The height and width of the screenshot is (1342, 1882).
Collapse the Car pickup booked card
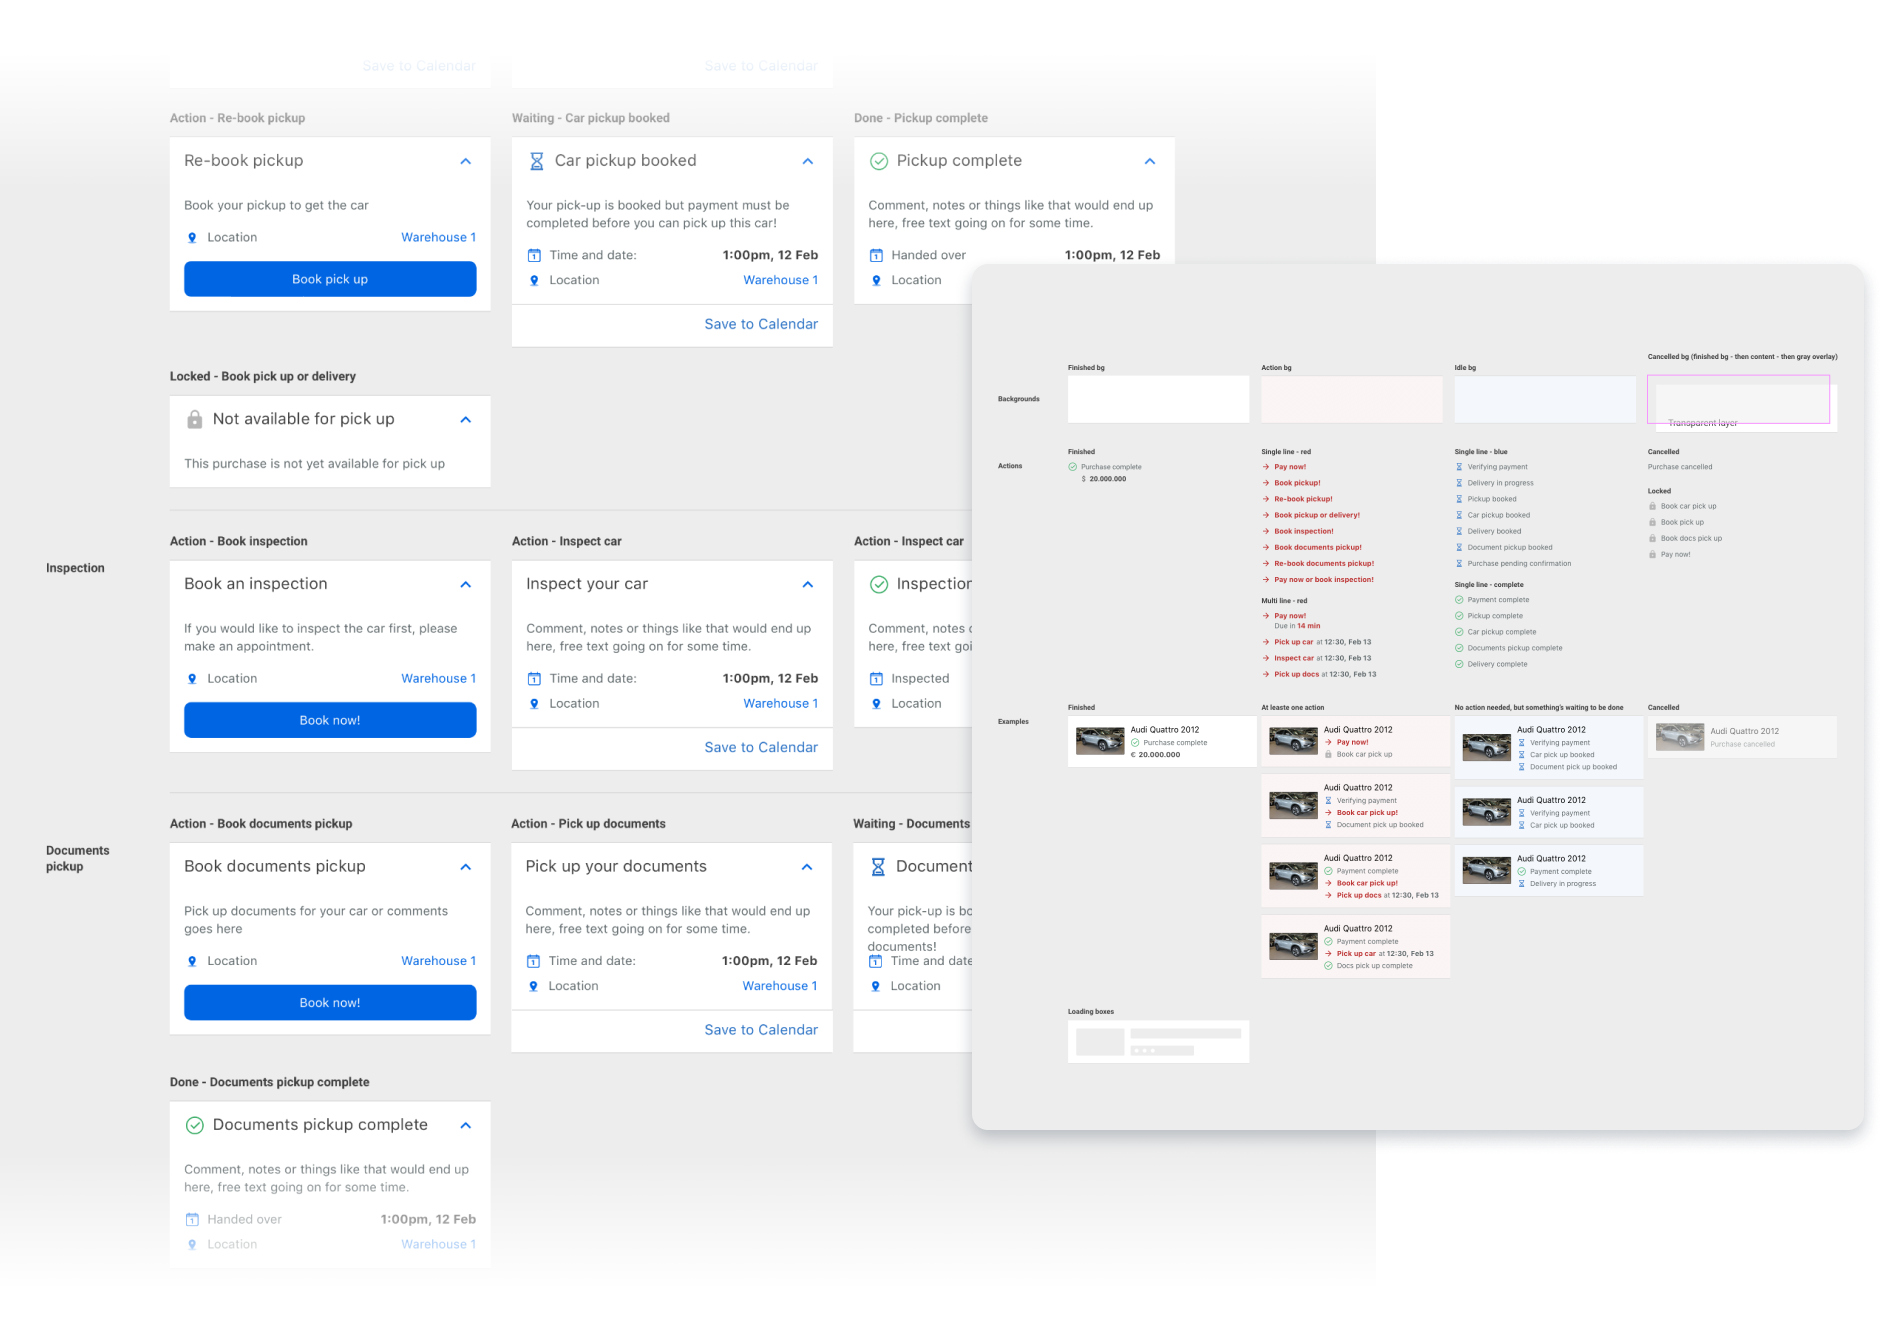808,161
